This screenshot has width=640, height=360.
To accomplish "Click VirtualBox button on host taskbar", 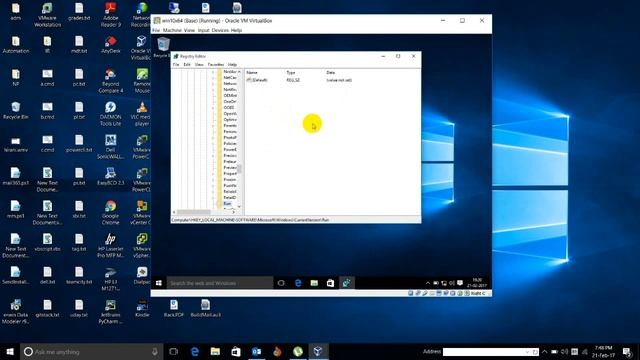I will pyautogui.click(x=318, y=351).
